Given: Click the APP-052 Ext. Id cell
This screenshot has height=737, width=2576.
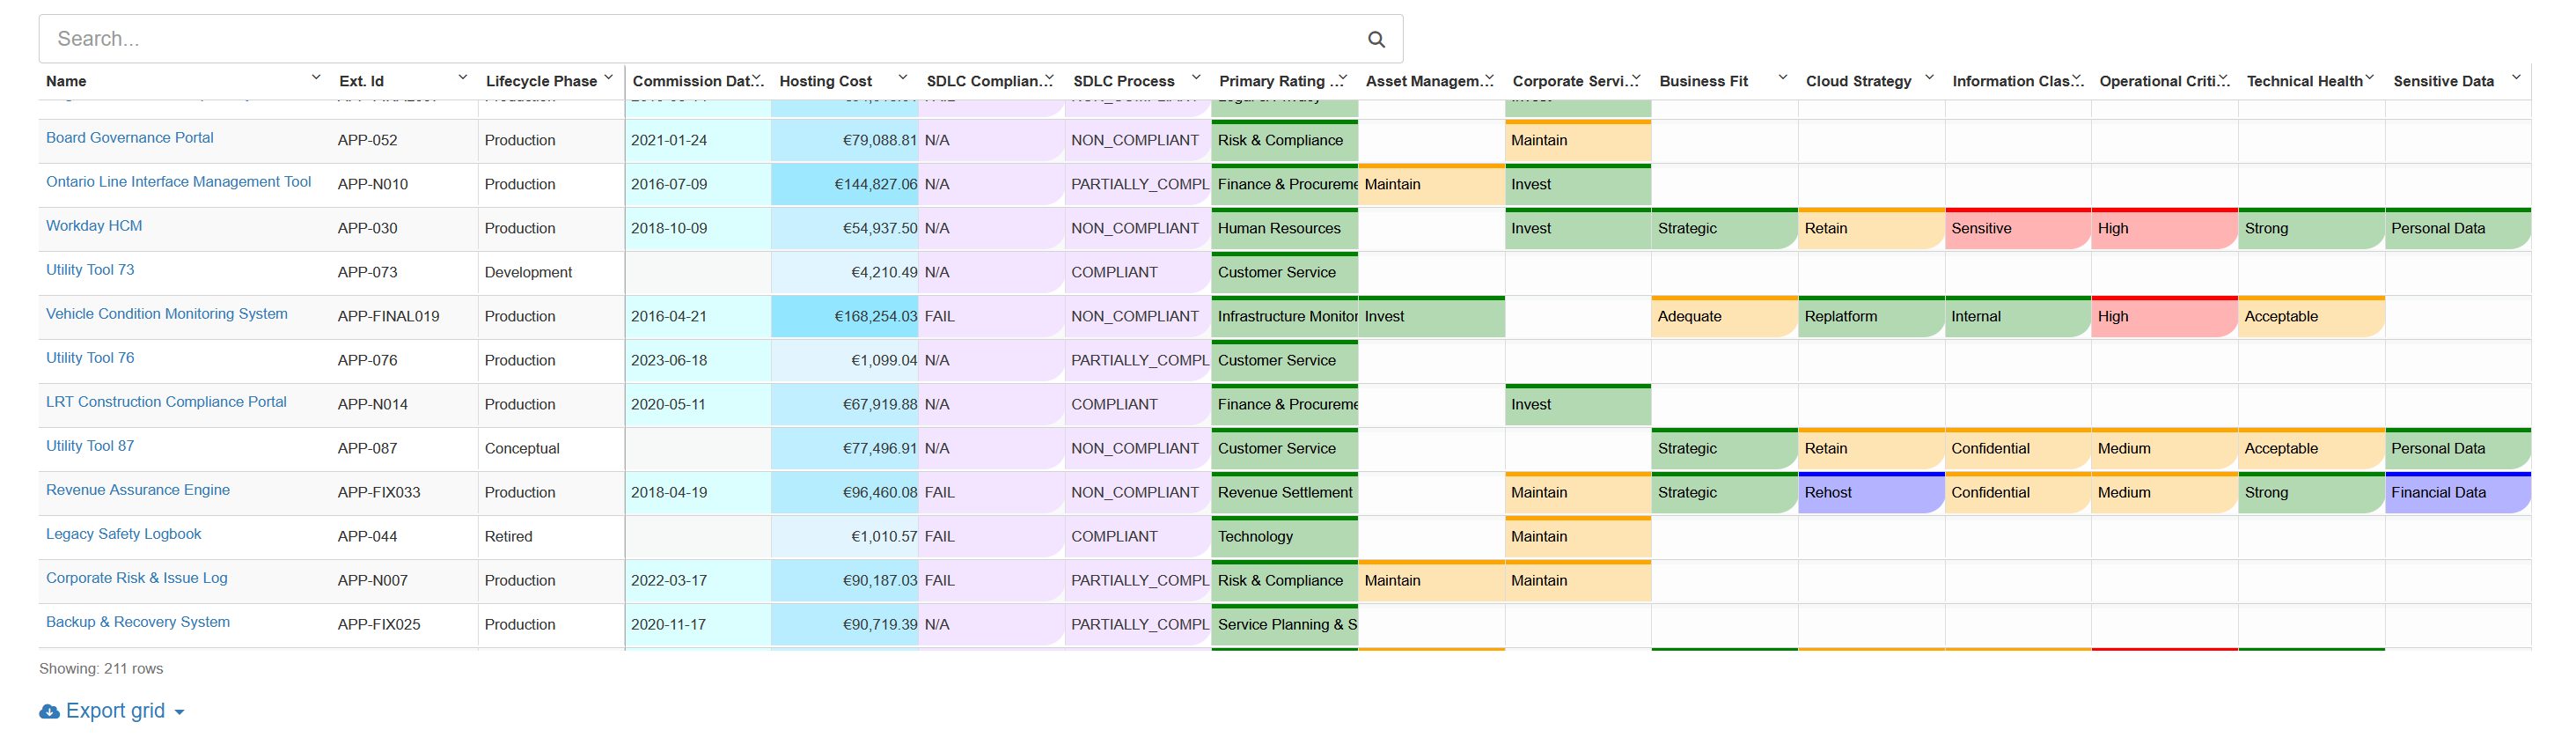Looking at the screenshot, I should (x=405, y=141).
